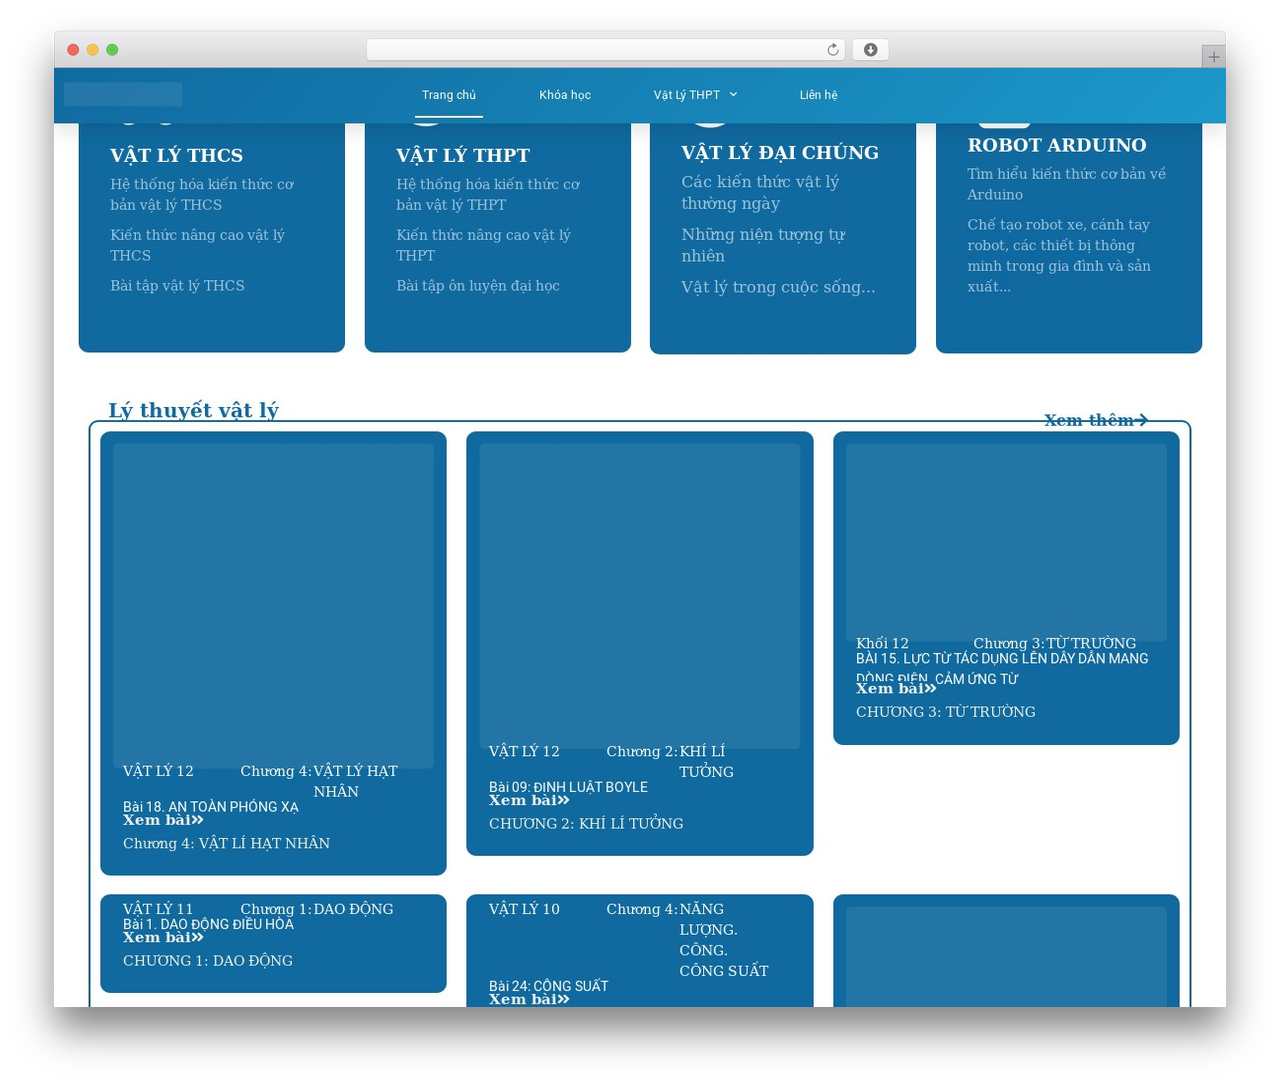
Task: Open the VẬT LÝ THCS card heading
Action: click(177, 155)
